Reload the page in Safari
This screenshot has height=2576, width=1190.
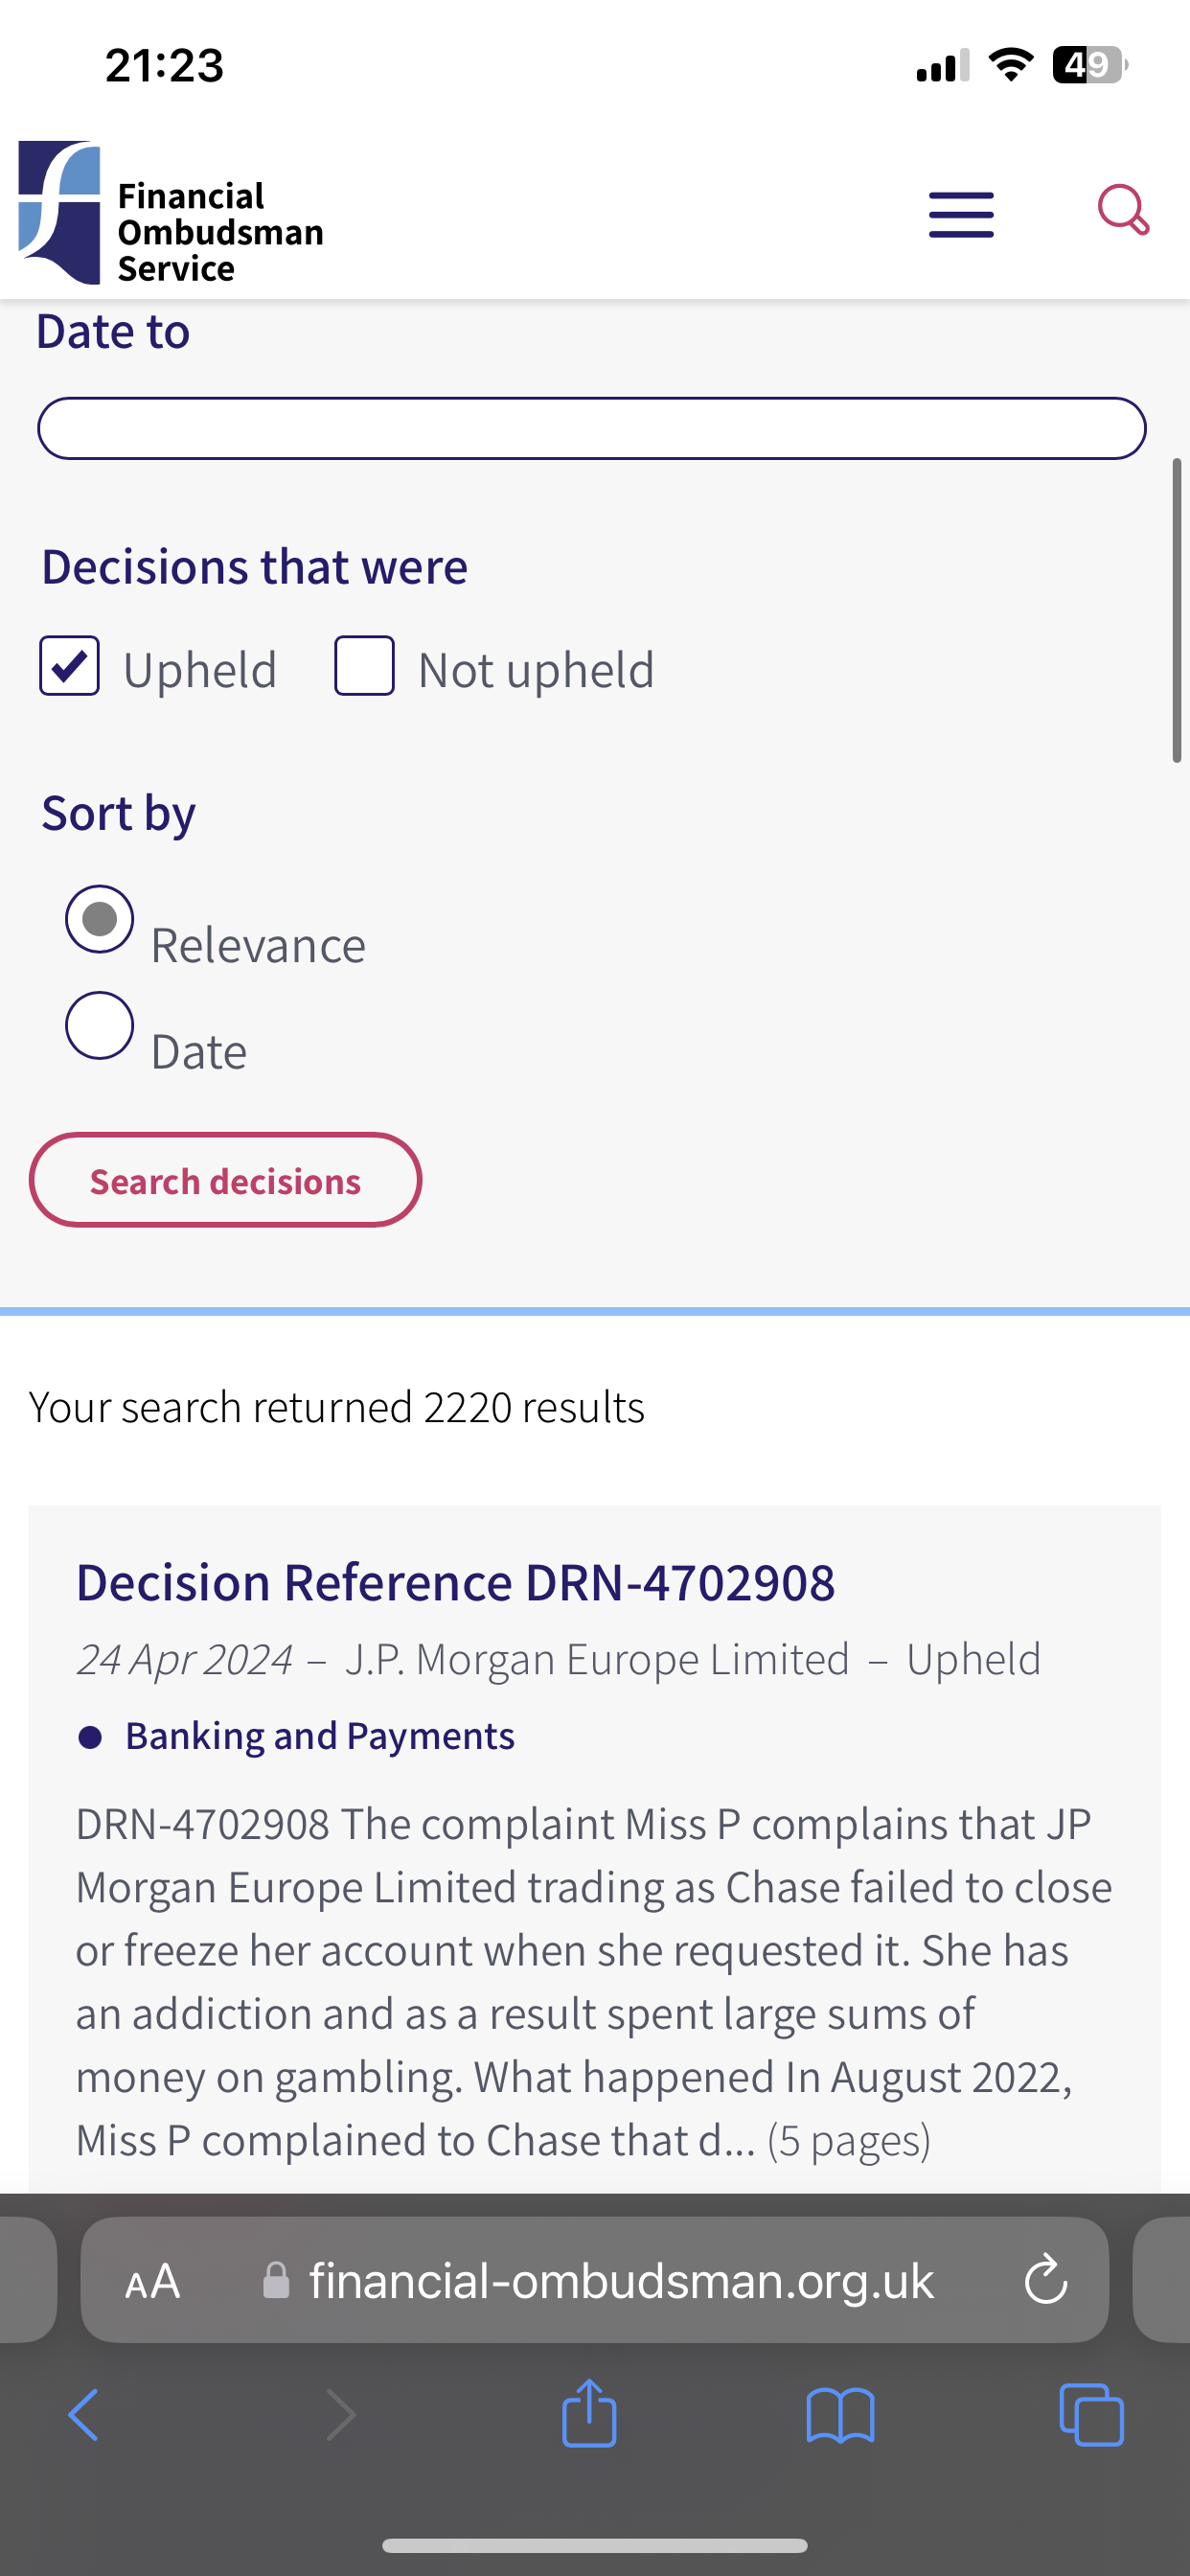[x=1045, y=2280]
